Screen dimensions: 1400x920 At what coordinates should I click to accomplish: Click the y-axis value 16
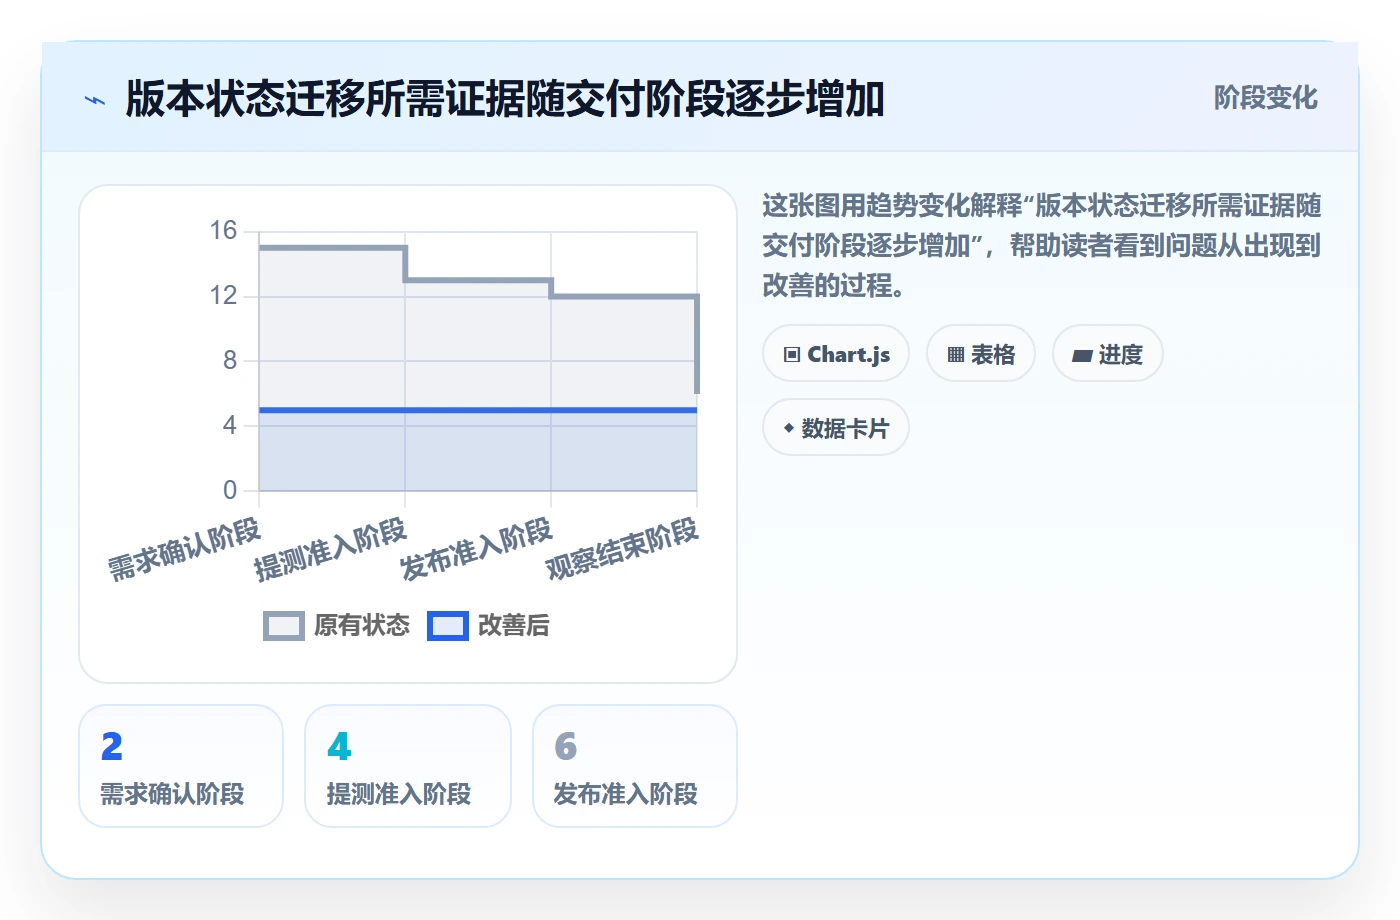coord(223,231)
